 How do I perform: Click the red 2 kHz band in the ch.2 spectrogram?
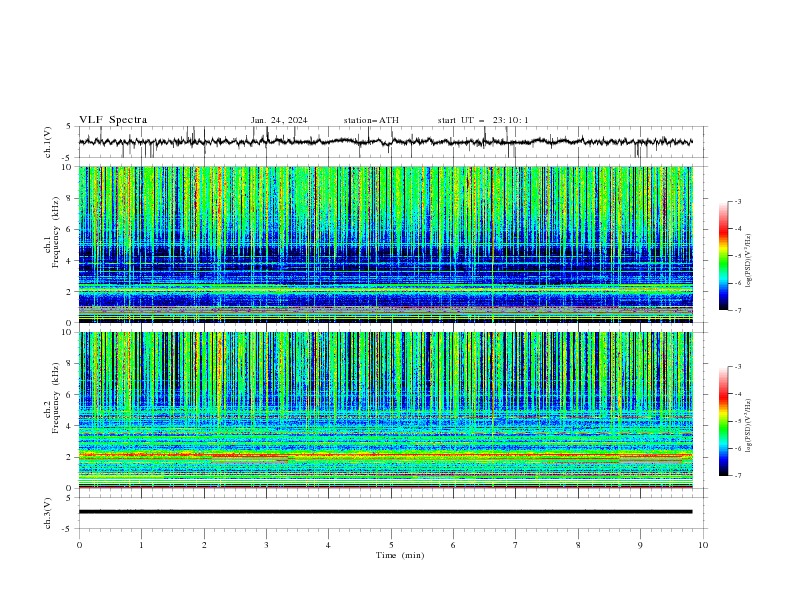click(385, 455)
